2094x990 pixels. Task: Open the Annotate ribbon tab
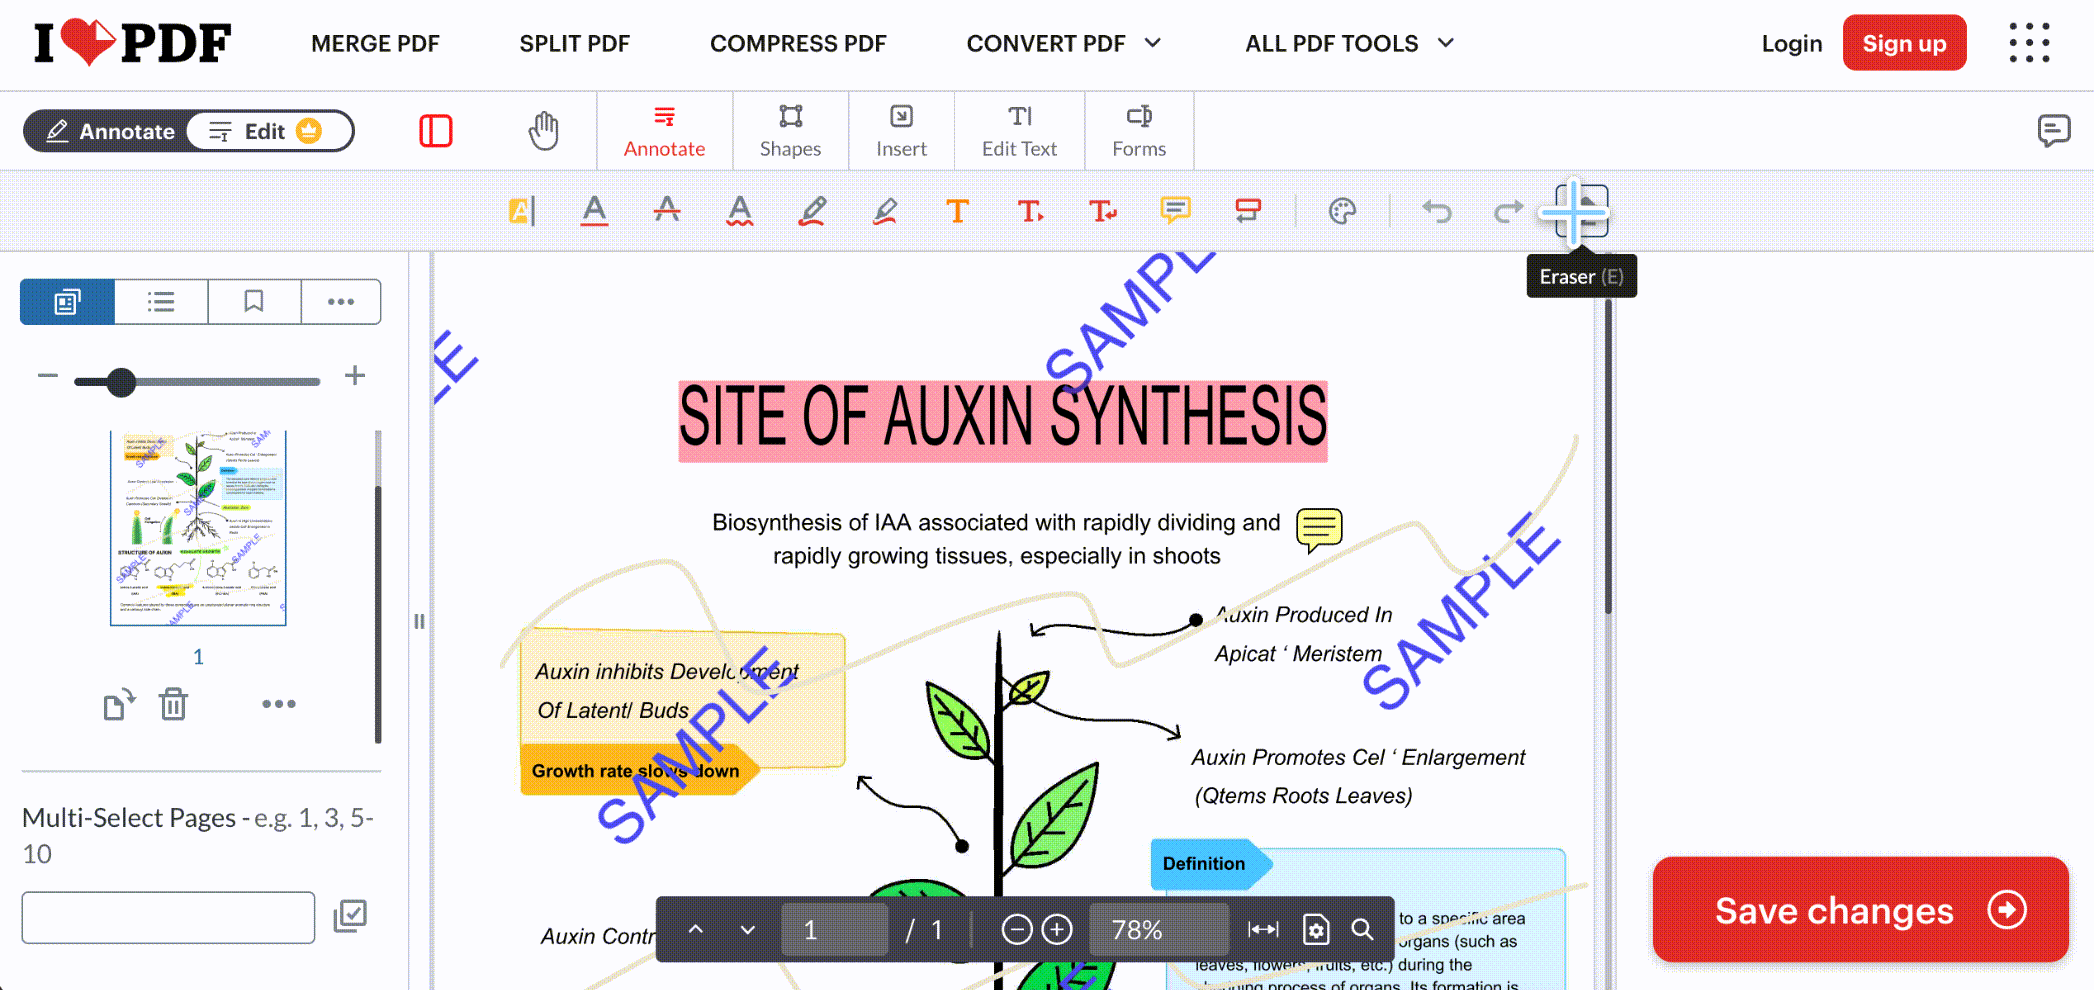pos(664,132)
